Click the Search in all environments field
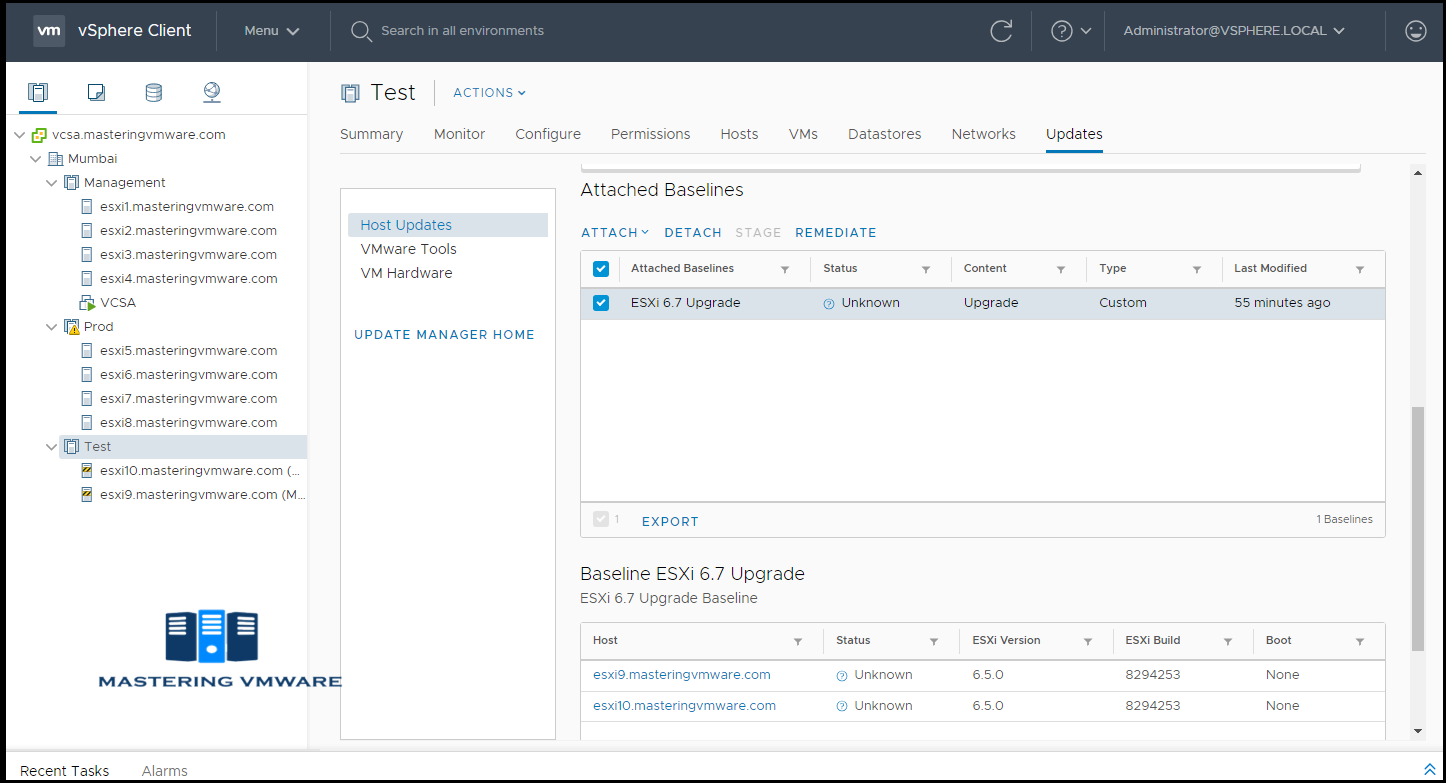 pyautogui.click(x=462, y=31)
